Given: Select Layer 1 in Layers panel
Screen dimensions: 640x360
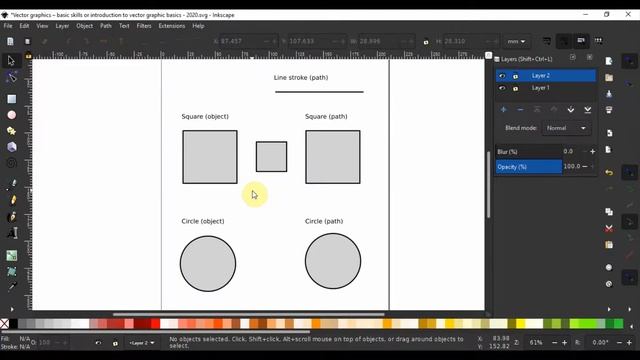Looking at the screenshot, I should 546,88.
